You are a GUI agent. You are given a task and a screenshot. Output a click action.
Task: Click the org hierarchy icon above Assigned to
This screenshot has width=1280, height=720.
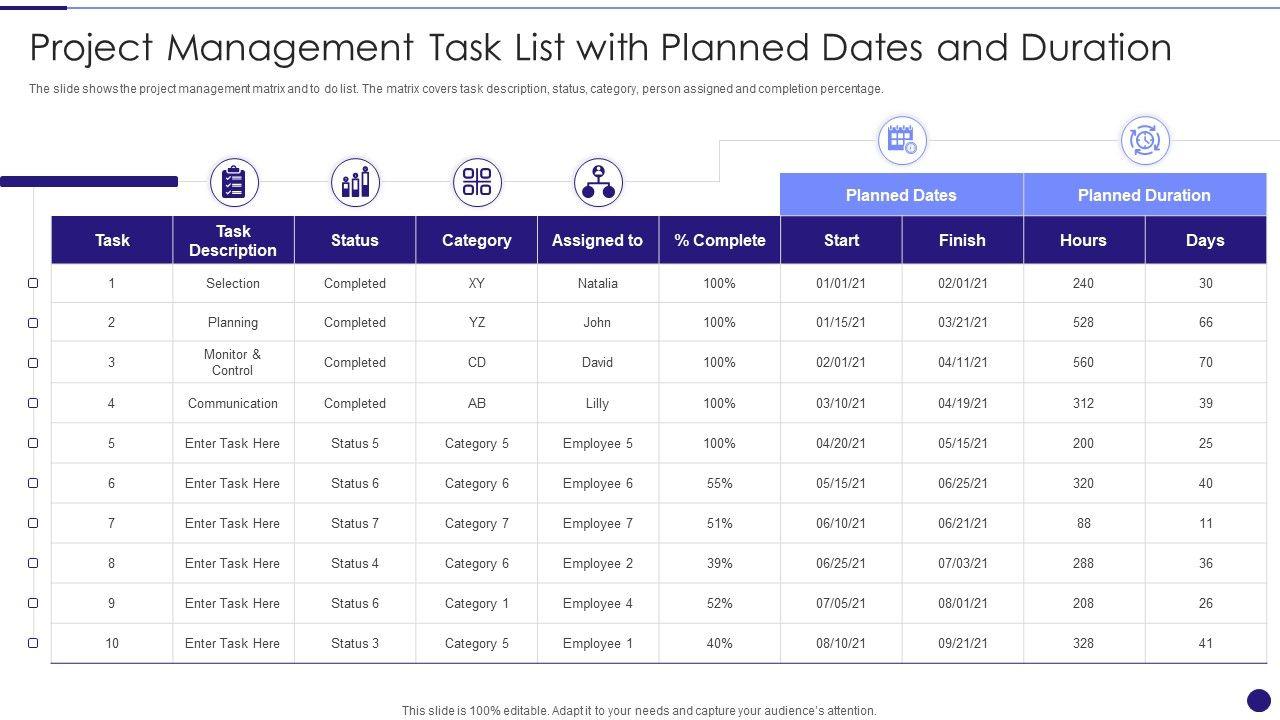coord(598,182)
